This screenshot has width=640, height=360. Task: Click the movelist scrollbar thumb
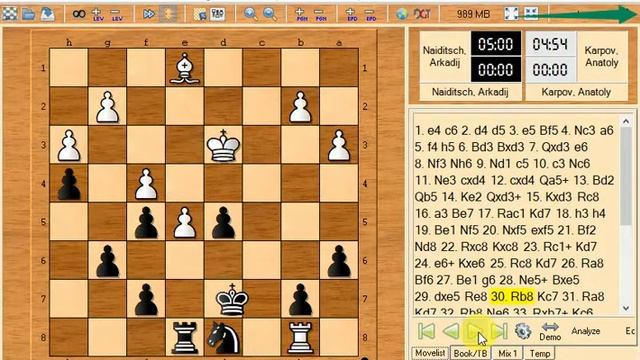pos(626,176)
